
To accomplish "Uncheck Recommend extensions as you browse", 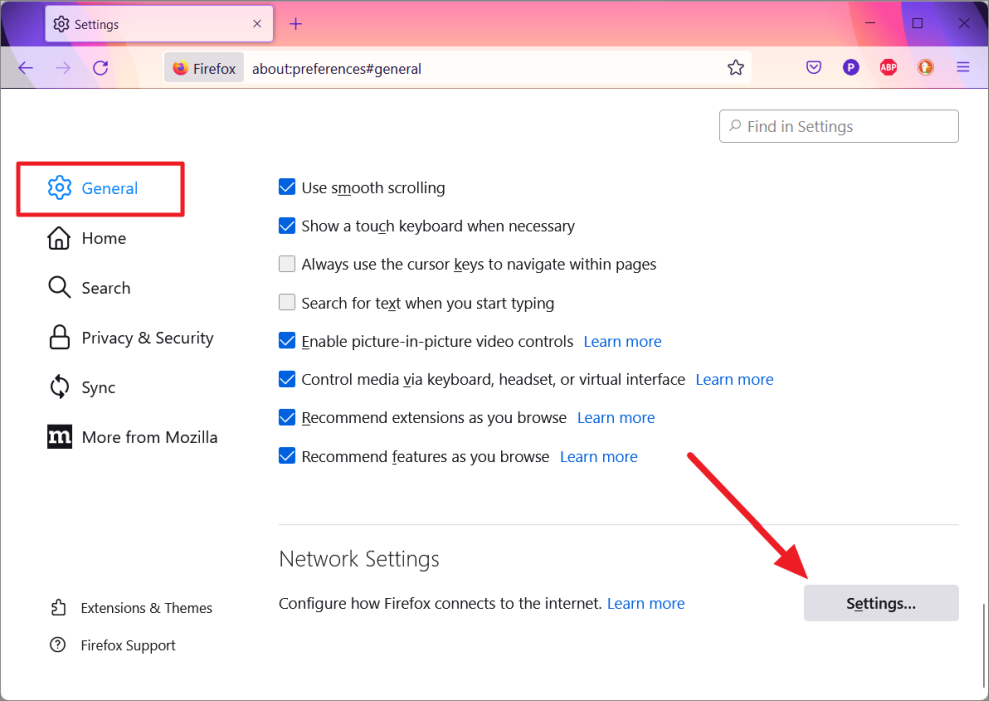I will (x=287, y=418).
